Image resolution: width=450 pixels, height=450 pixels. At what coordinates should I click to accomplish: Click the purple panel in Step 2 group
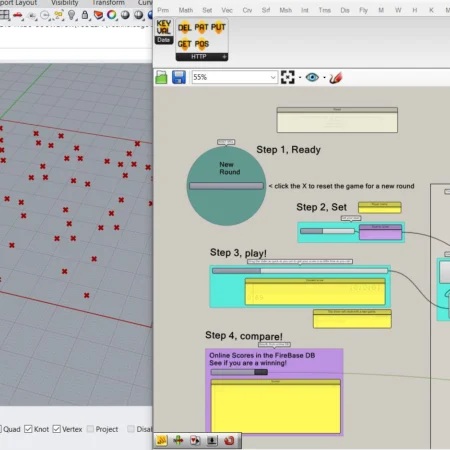point(380,232)
